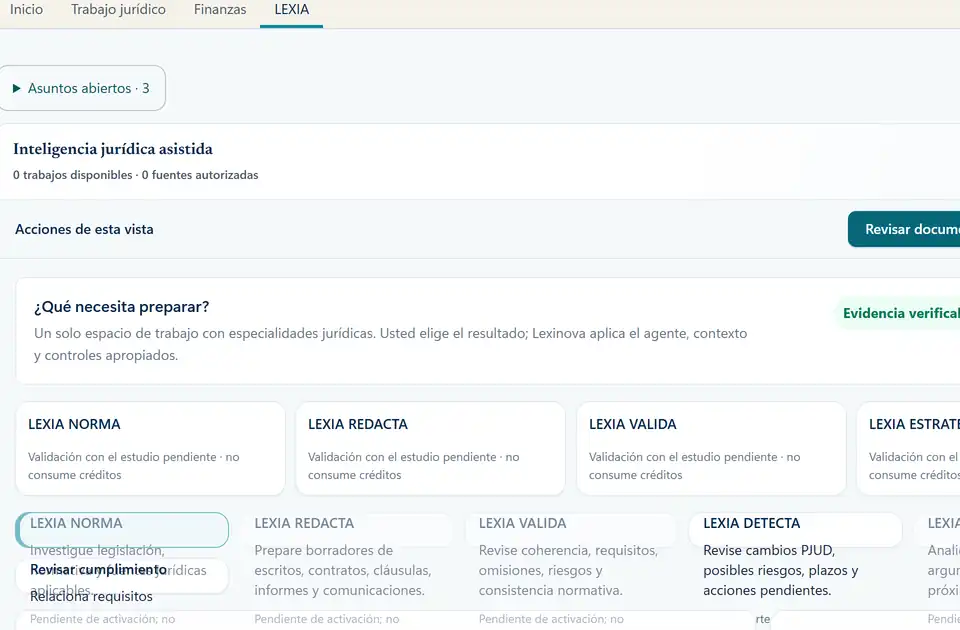The width and height of the screenshot is (960, 630).
Task: Click 'Prepare borradores de escritos, contratos' description
Action: pyautogui.click(x=343, y=570)
